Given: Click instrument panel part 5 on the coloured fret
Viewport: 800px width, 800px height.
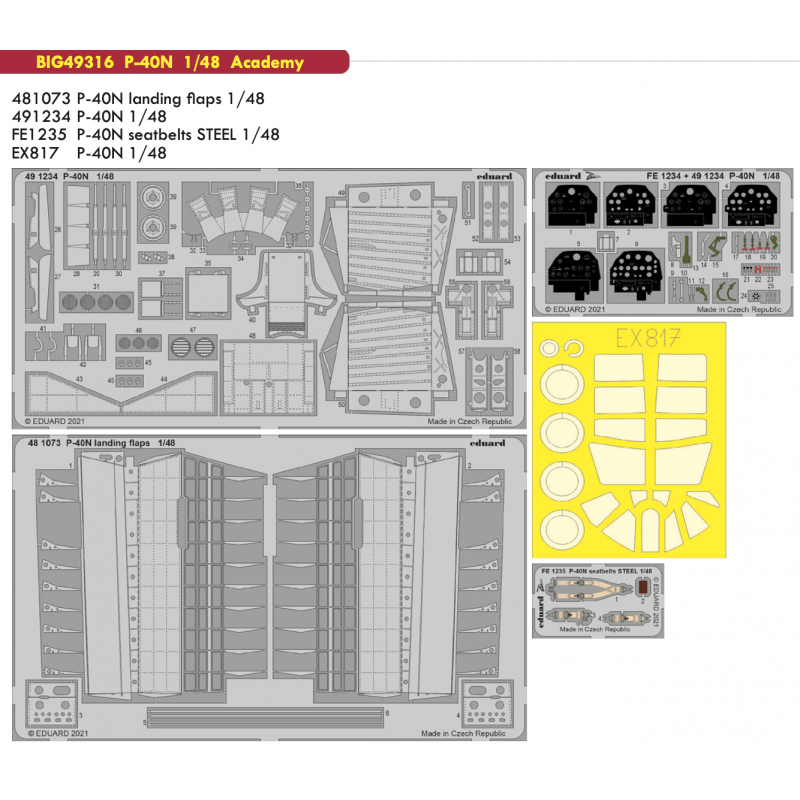Looking at the screenshot, I should [572, 274].
